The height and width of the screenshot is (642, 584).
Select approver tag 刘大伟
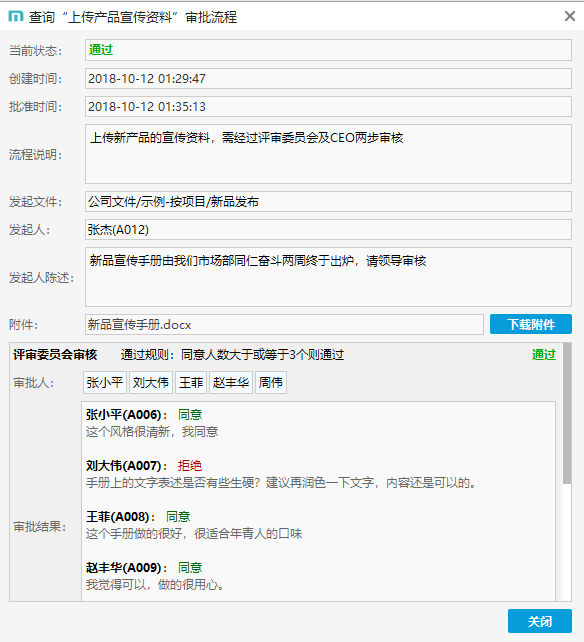point(151,382)
